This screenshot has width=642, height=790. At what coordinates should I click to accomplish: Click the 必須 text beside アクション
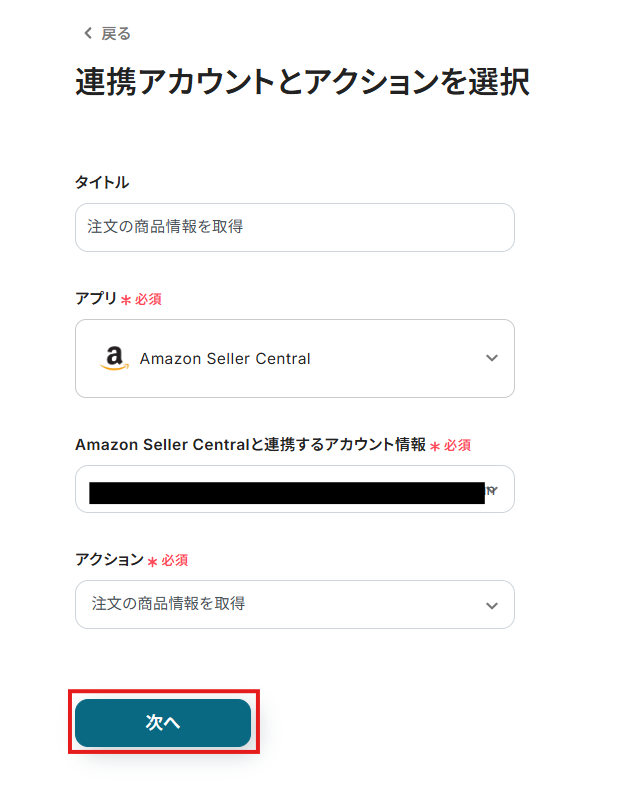(174, 560)
